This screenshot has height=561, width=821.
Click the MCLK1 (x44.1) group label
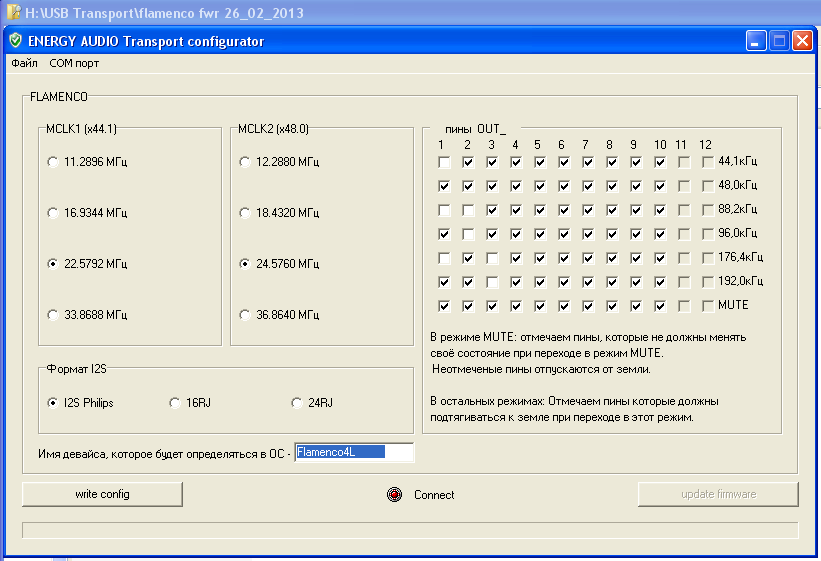[x=81, y=129]
